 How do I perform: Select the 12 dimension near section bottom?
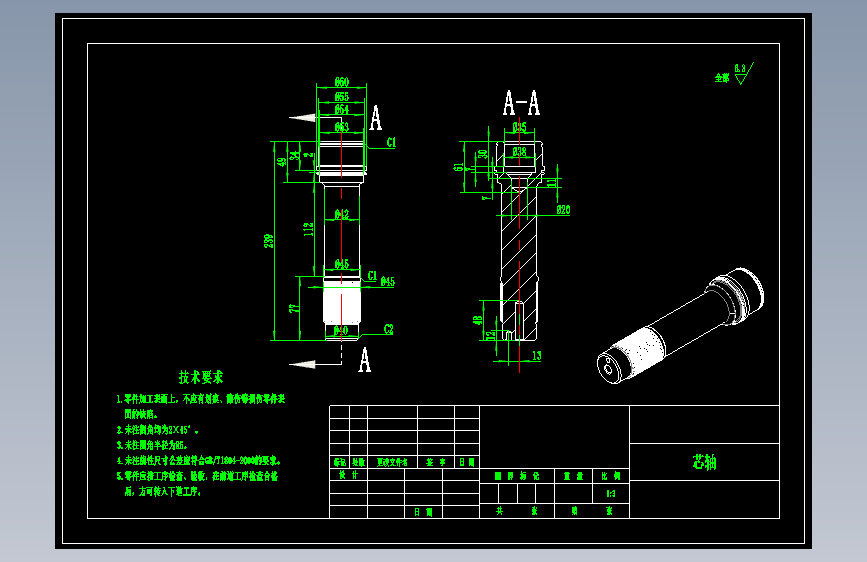coord(490,335)
